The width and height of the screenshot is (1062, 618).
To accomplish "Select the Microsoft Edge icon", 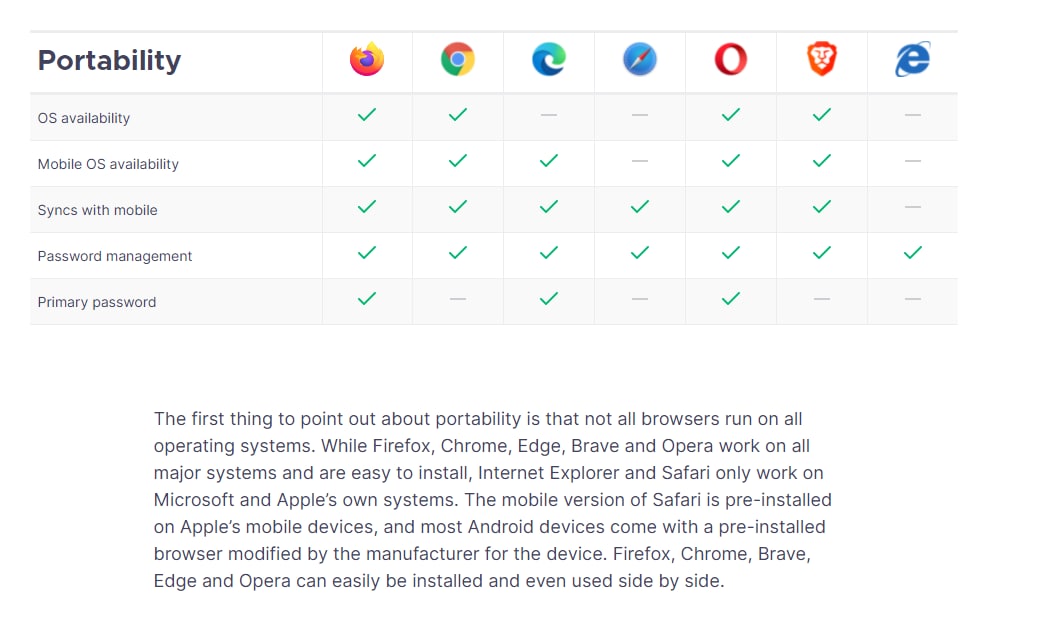I will (549, 59).
